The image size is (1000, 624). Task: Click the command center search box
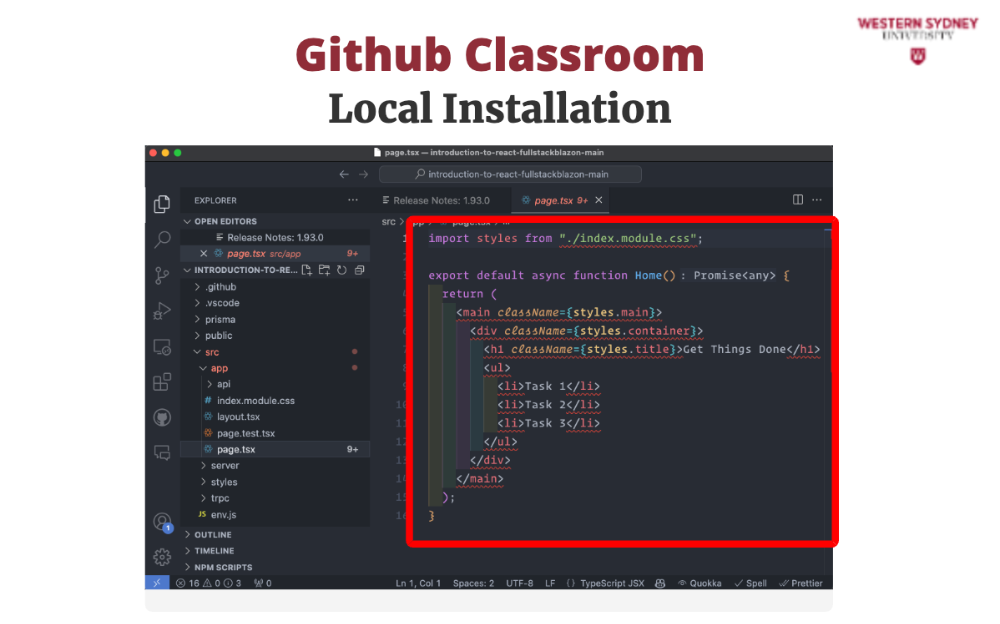510,174
